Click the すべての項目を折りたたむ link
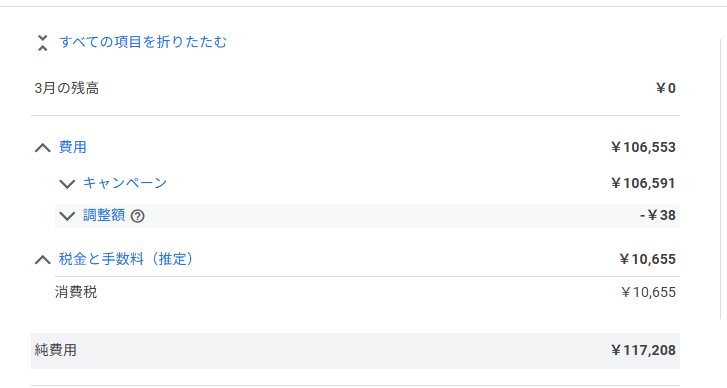This screenshot has height=388, width=727. point(143,42)
